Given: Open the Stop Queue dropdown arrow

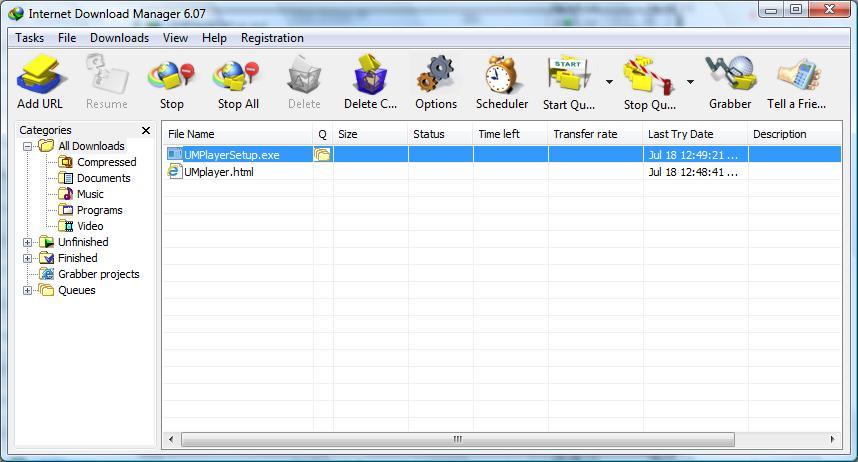Looking at the screenshot, I should coord(690,83).
